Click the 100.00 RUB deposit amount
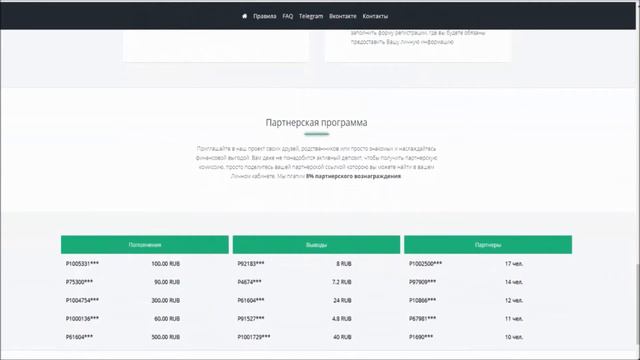This screenshot has width=640, height=360. point(165,264)
